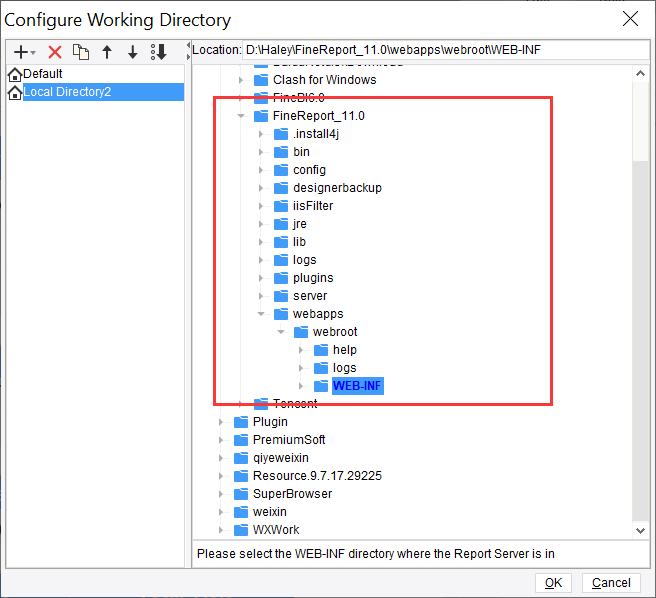Click scrollbar up arrow in folder tree

point(640,74)
